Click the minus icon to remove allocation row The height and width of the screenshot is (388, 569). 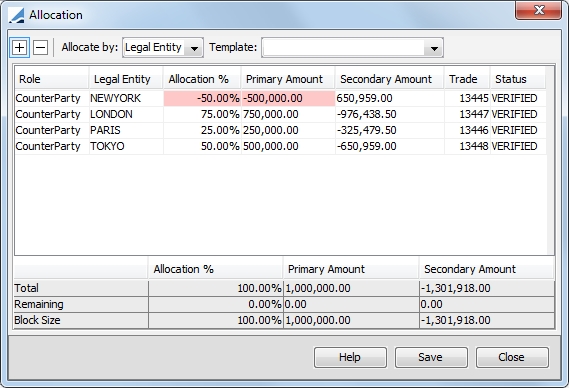coord(40,48)
